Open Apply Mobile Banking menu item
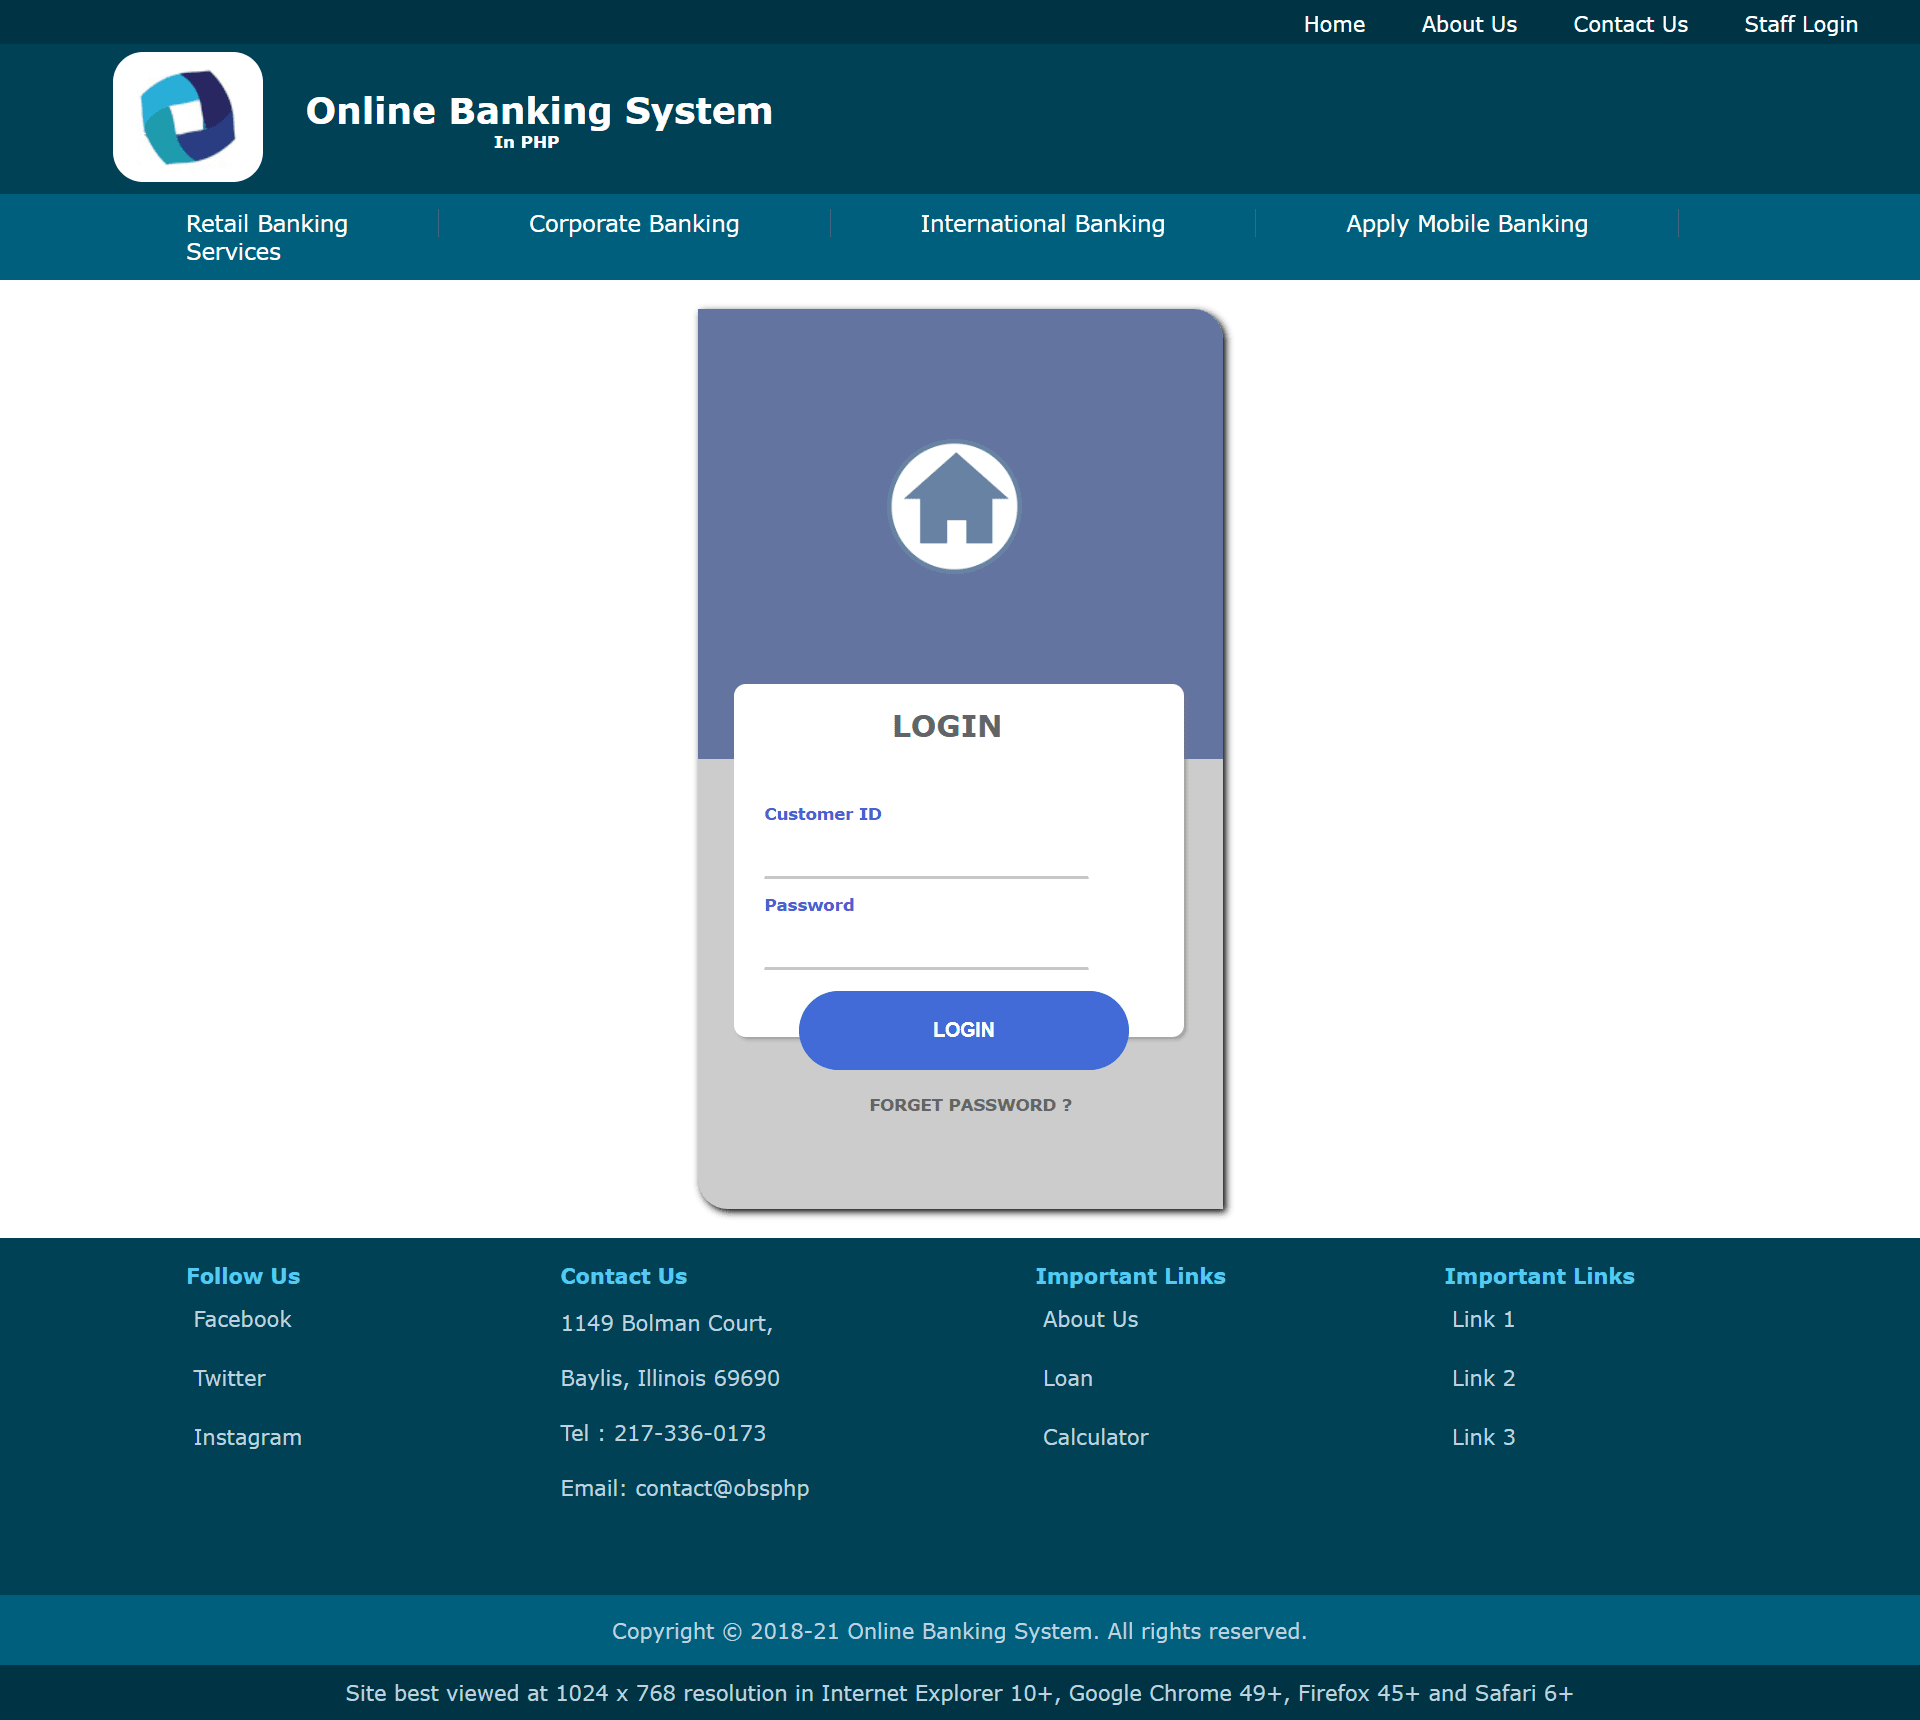The width and height of the screenshot is (1920, 1720). (1466, 224)
